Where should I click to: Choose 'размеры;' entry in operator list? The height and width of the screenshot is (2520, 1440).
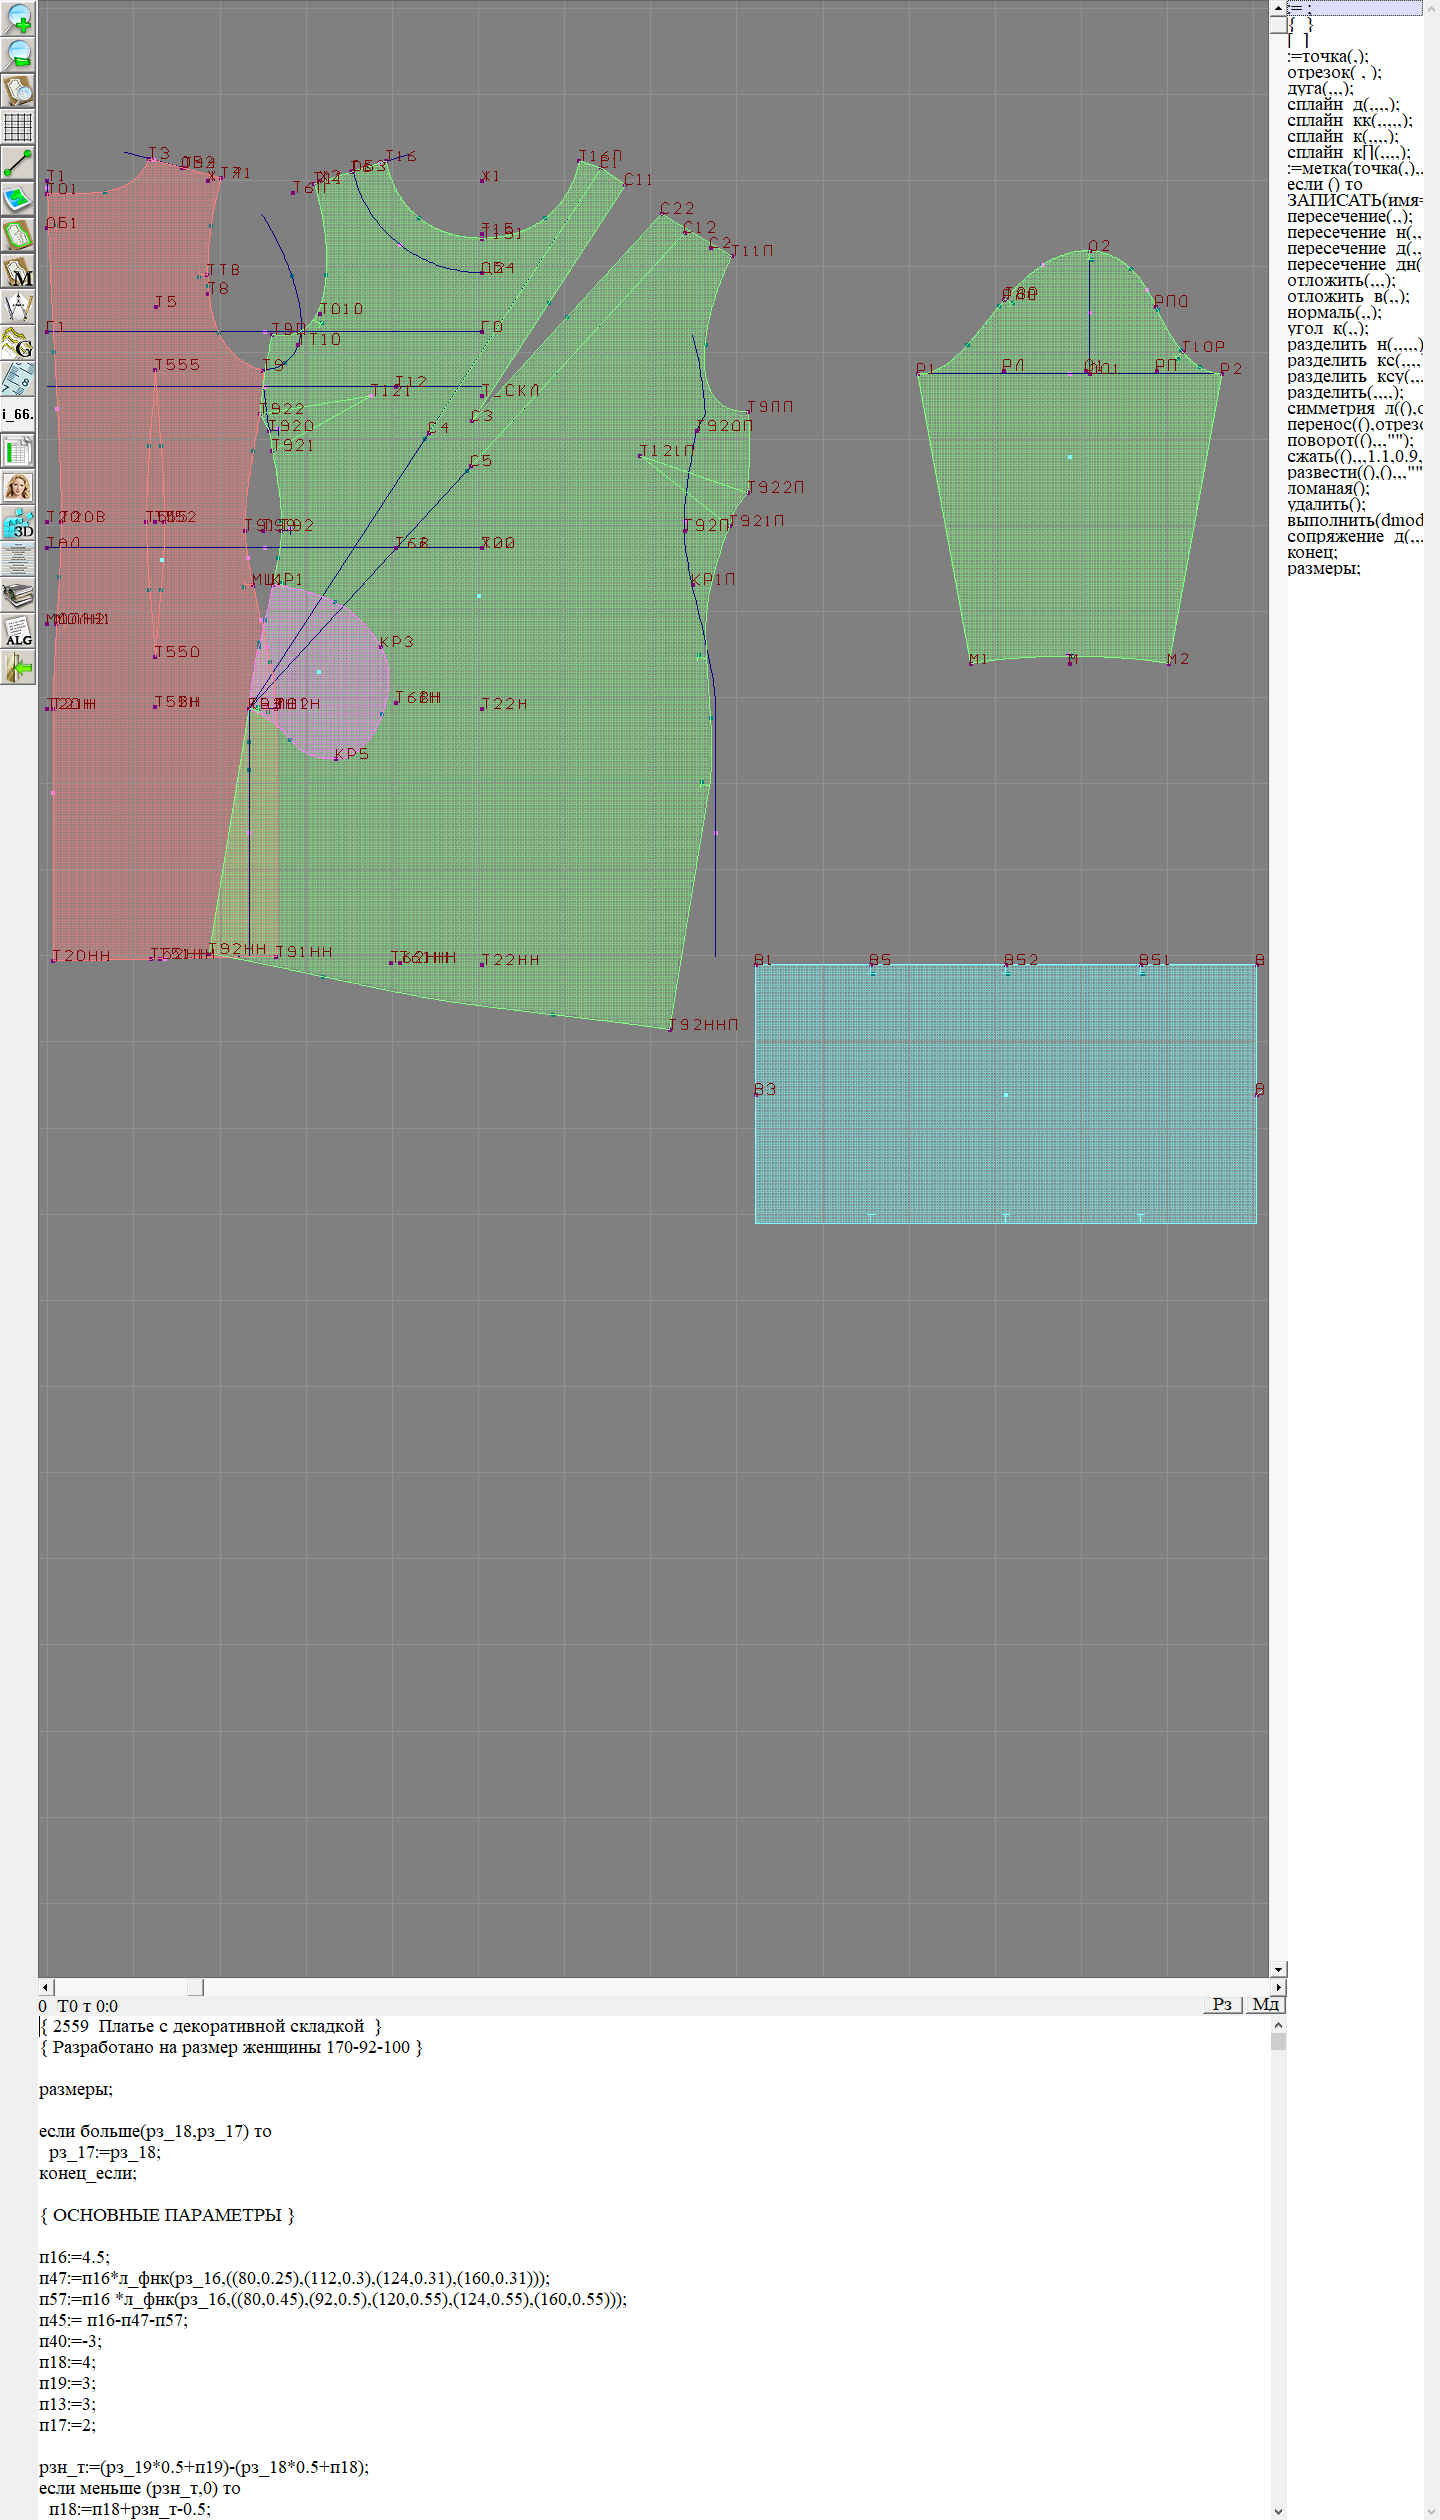click(1323, 568)
